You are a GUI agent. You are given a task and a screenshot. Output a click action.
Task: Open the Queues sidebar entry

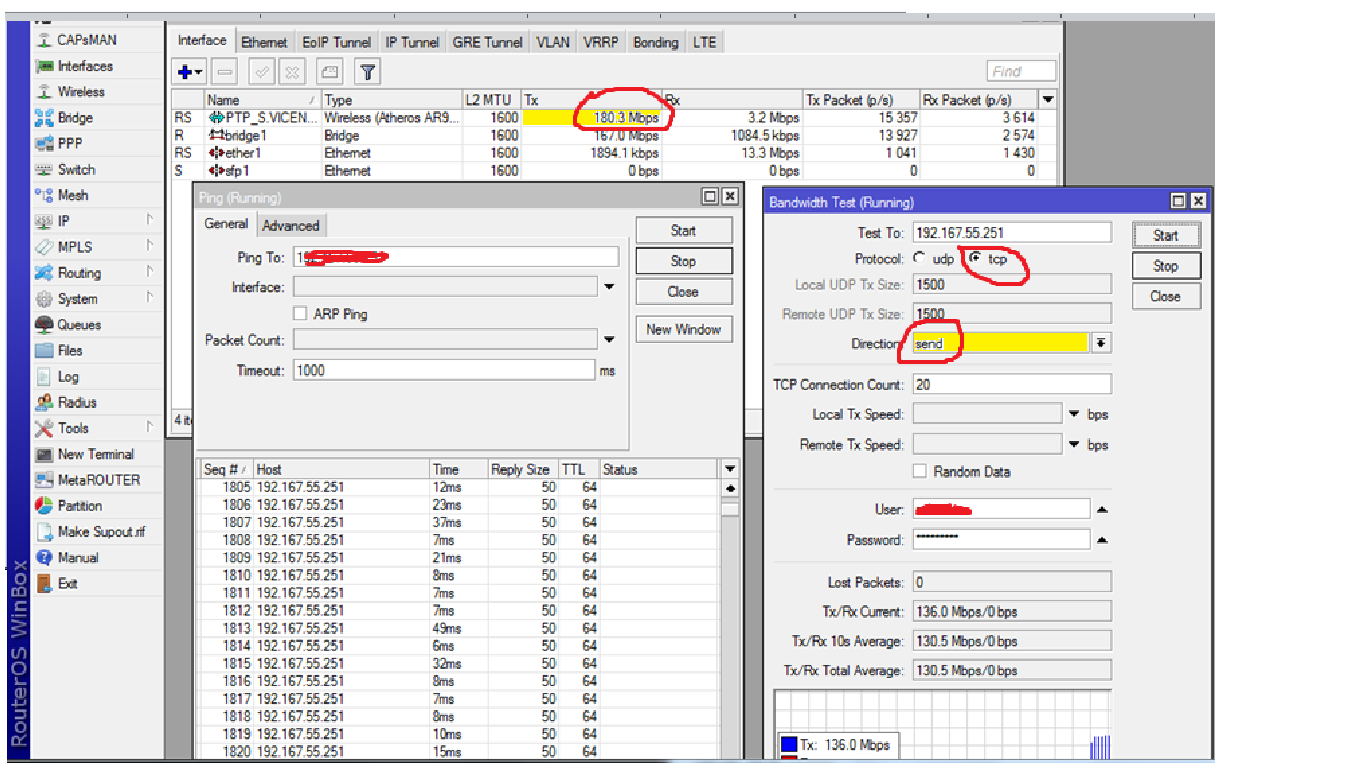coord(79,325)
